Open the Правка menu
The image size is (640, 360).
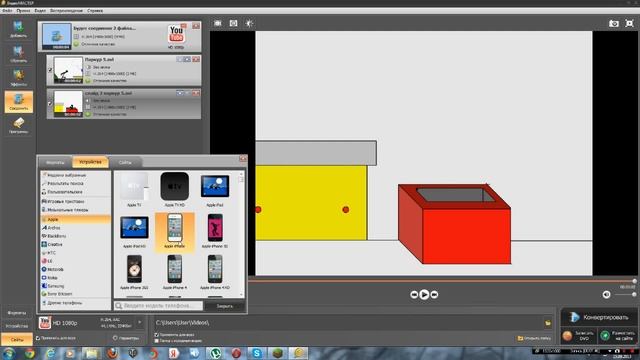tap(23, 11)
